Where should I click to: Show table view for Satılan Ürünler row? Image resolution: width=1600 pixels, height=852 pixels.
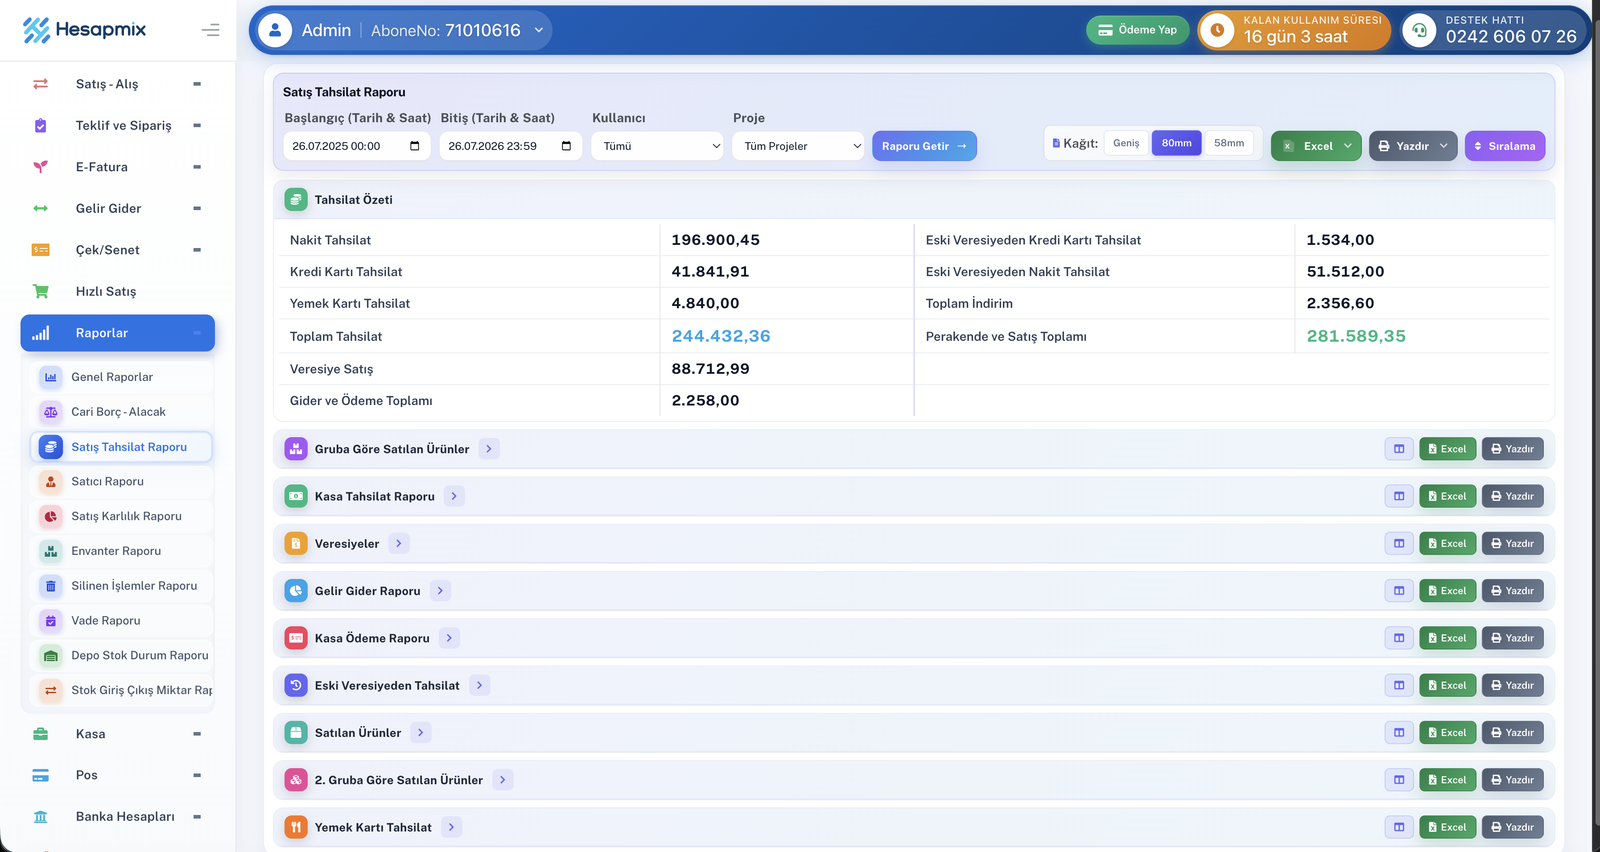click(1399, 733)
